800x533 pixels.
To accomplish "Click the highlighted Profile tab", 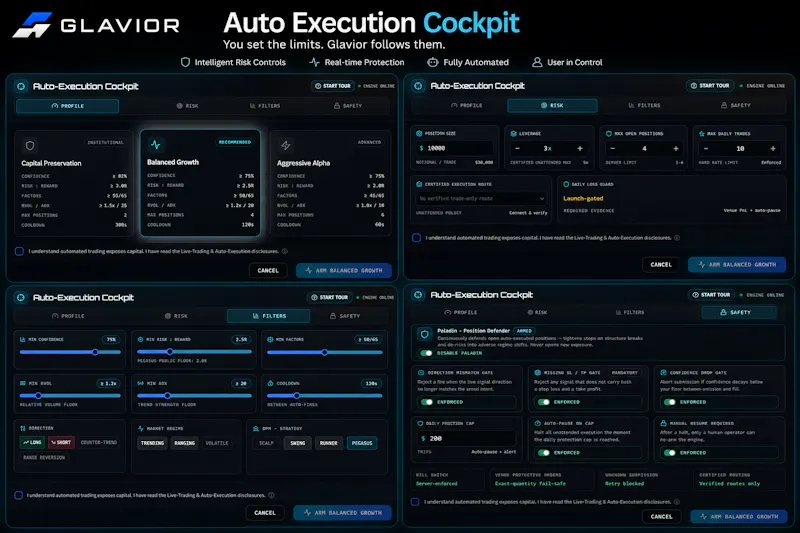I will pyautogui.click(x=67, y=106).
